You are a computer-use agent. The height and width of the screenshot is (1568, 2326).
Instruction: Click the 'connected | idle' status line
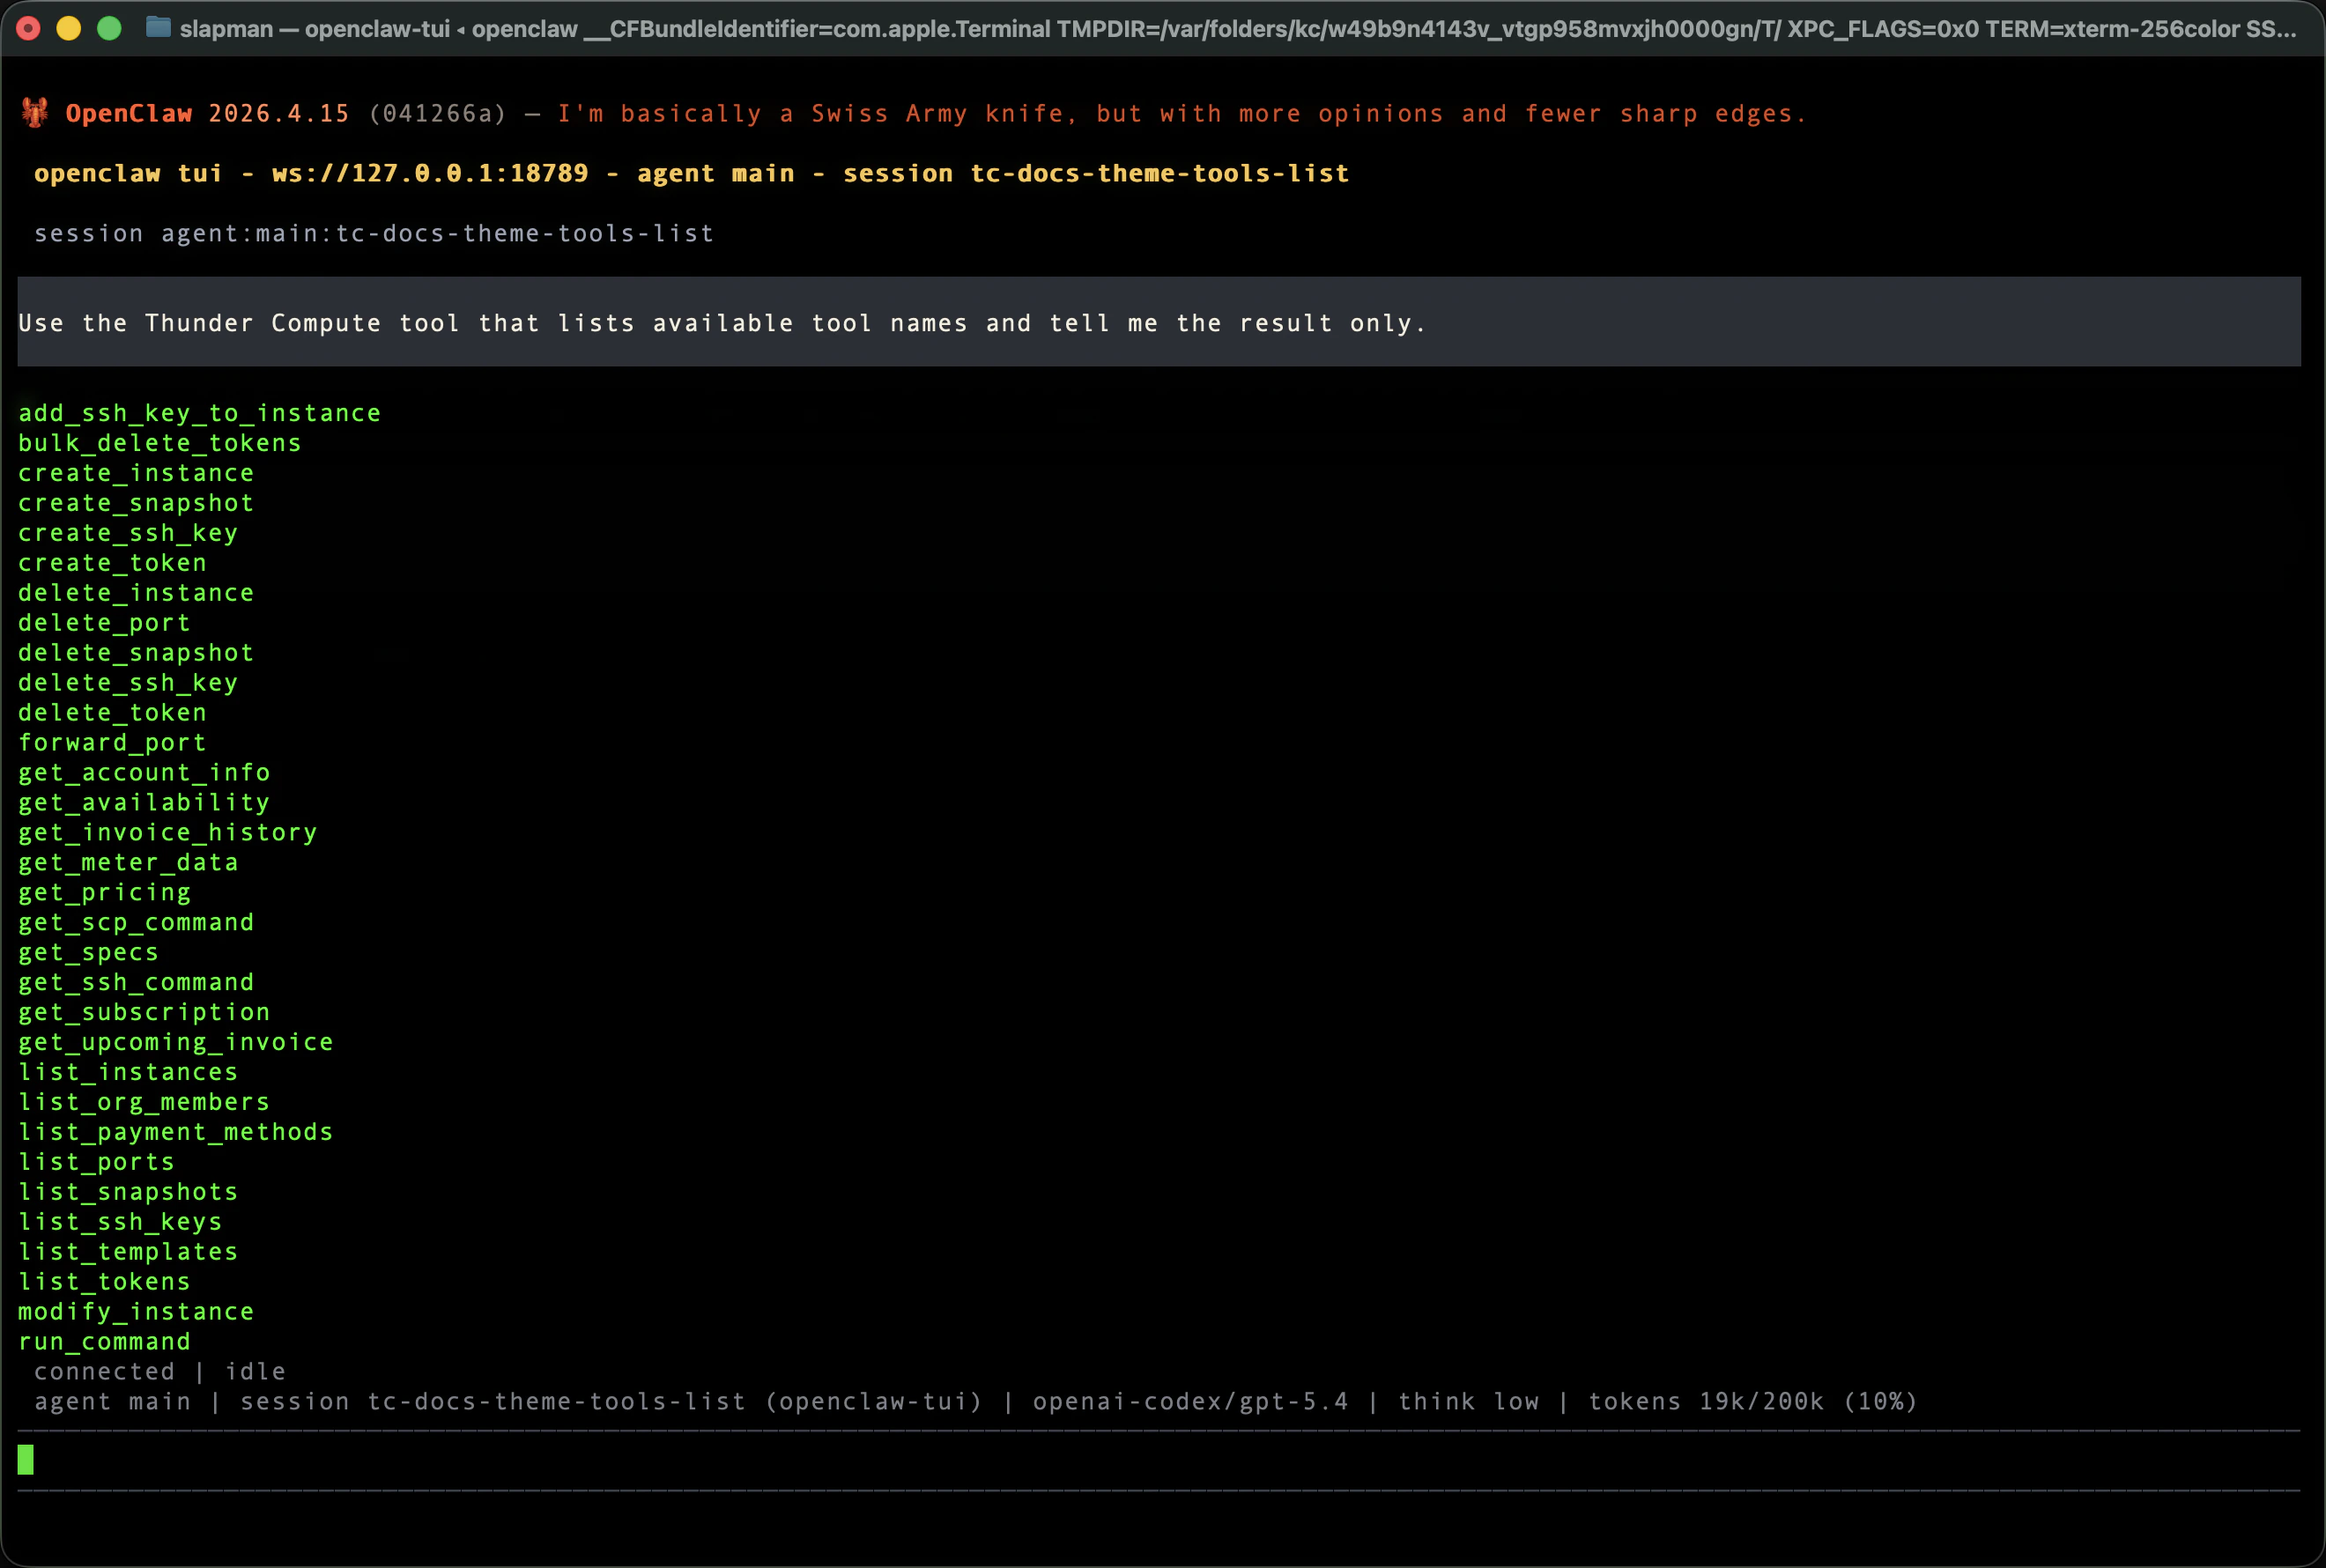click(x=160, y=1372)
